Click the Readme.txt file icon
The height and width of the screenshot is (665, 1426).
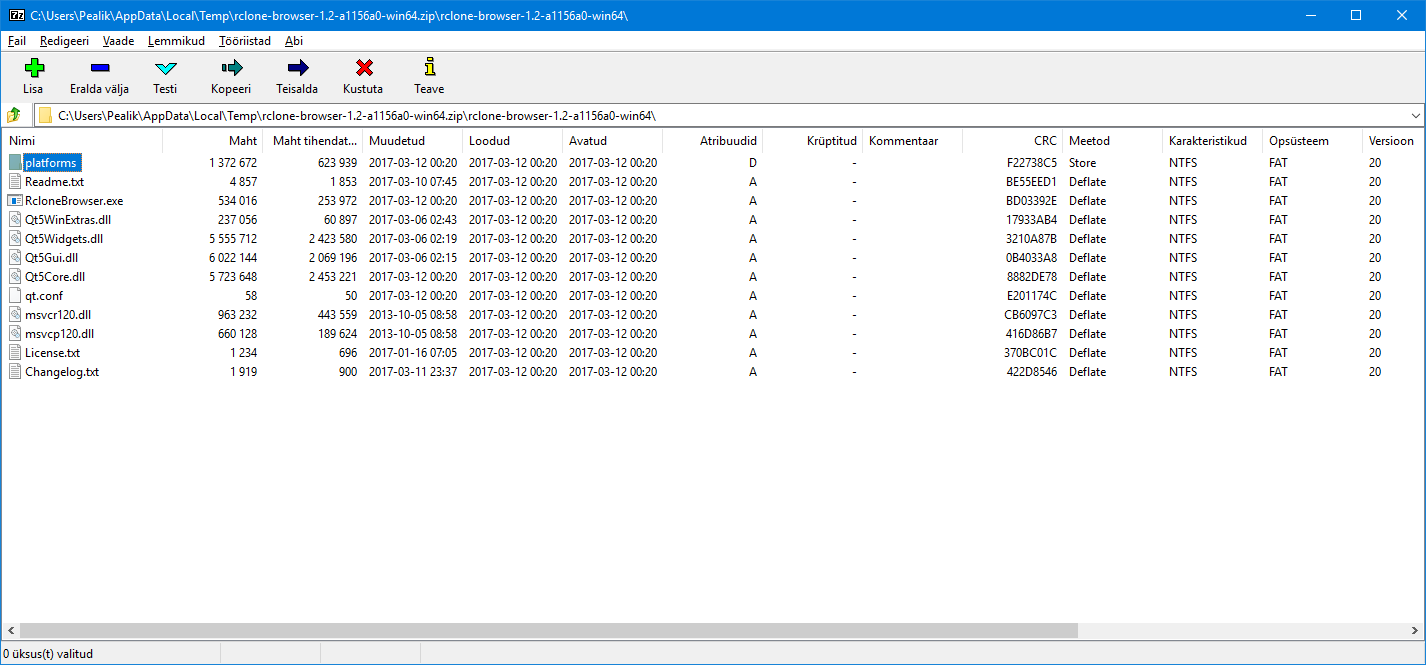click(x=15, y=181)
